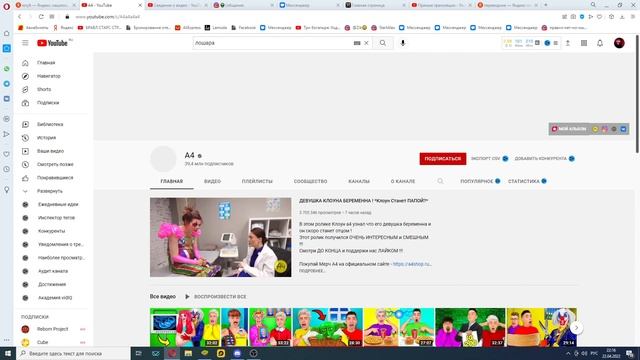The width and height of the screenshot is (640, 360).
Task: Open the Яндекс bookmark
Action: pos(63,28)
